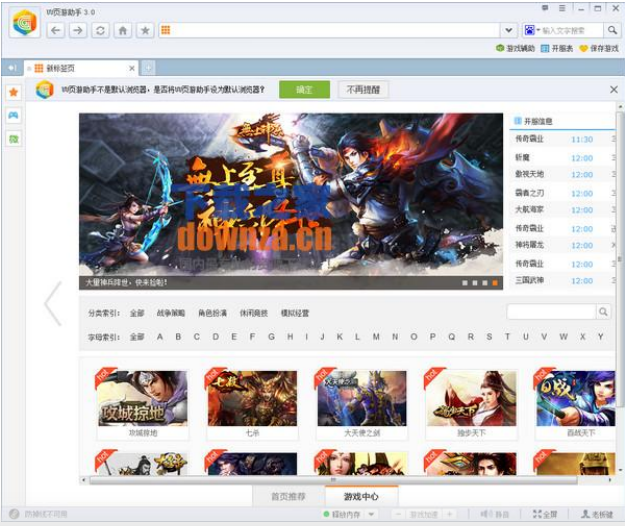Open the green icon in left sidebar

click(x=14, y=139)
